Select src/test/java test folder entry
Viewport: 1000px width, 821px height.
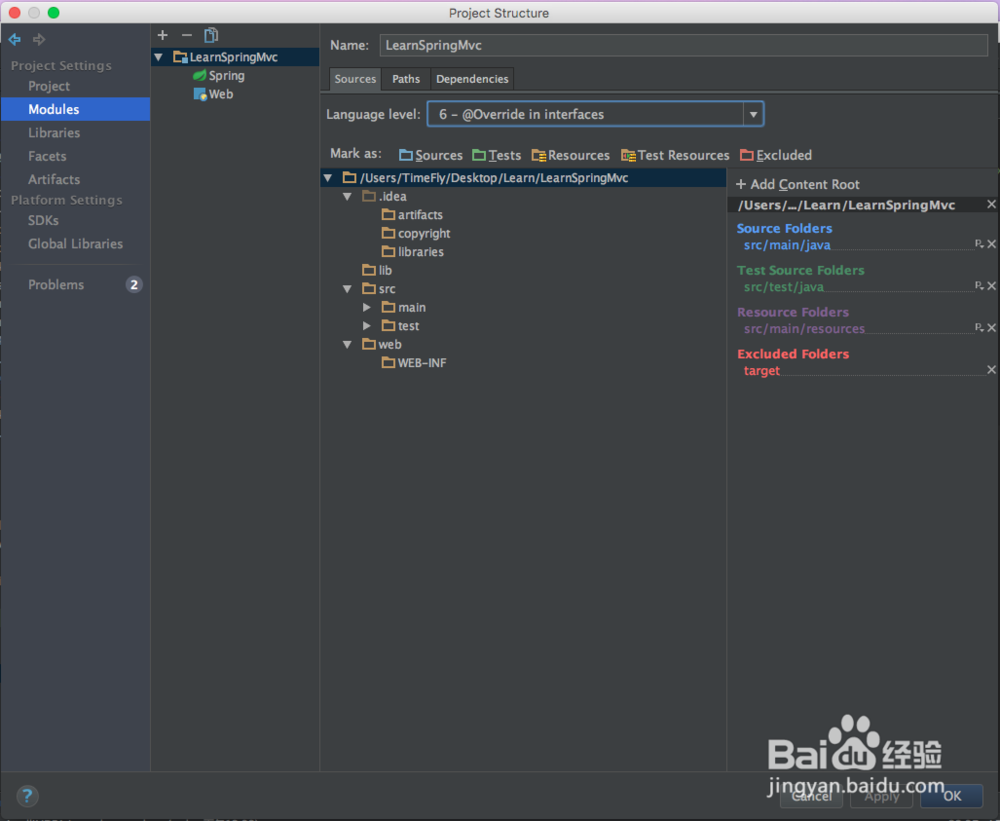pyautogui.click(x=784, y=287)
